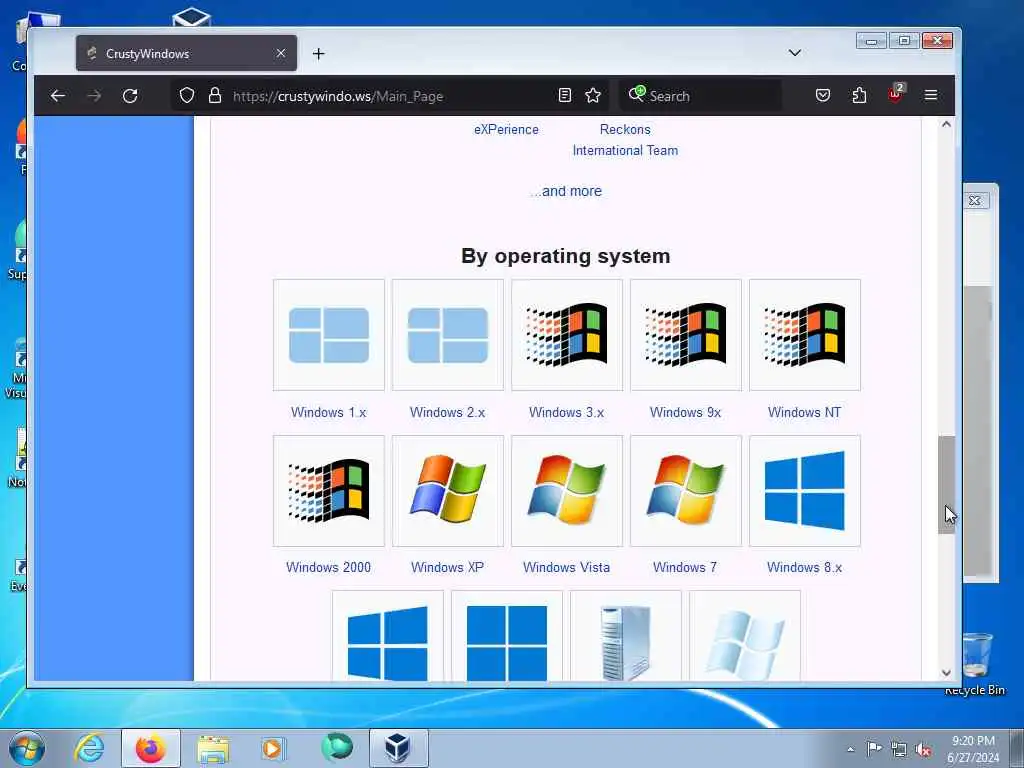Click the Windows 8.x logo thumbnail
This screenshot has width=1024, height=768.
click(805, 490)
